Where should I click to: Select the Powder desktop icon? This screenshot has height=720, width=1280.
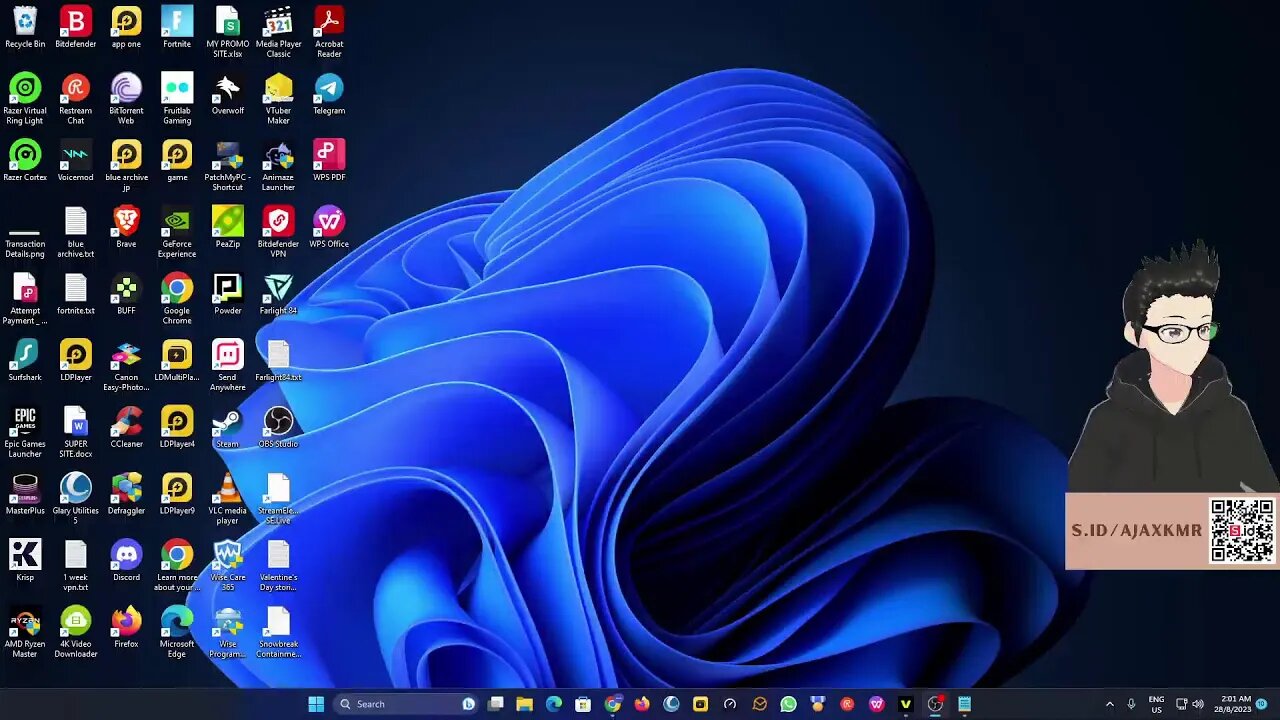(x=228, y=294)
